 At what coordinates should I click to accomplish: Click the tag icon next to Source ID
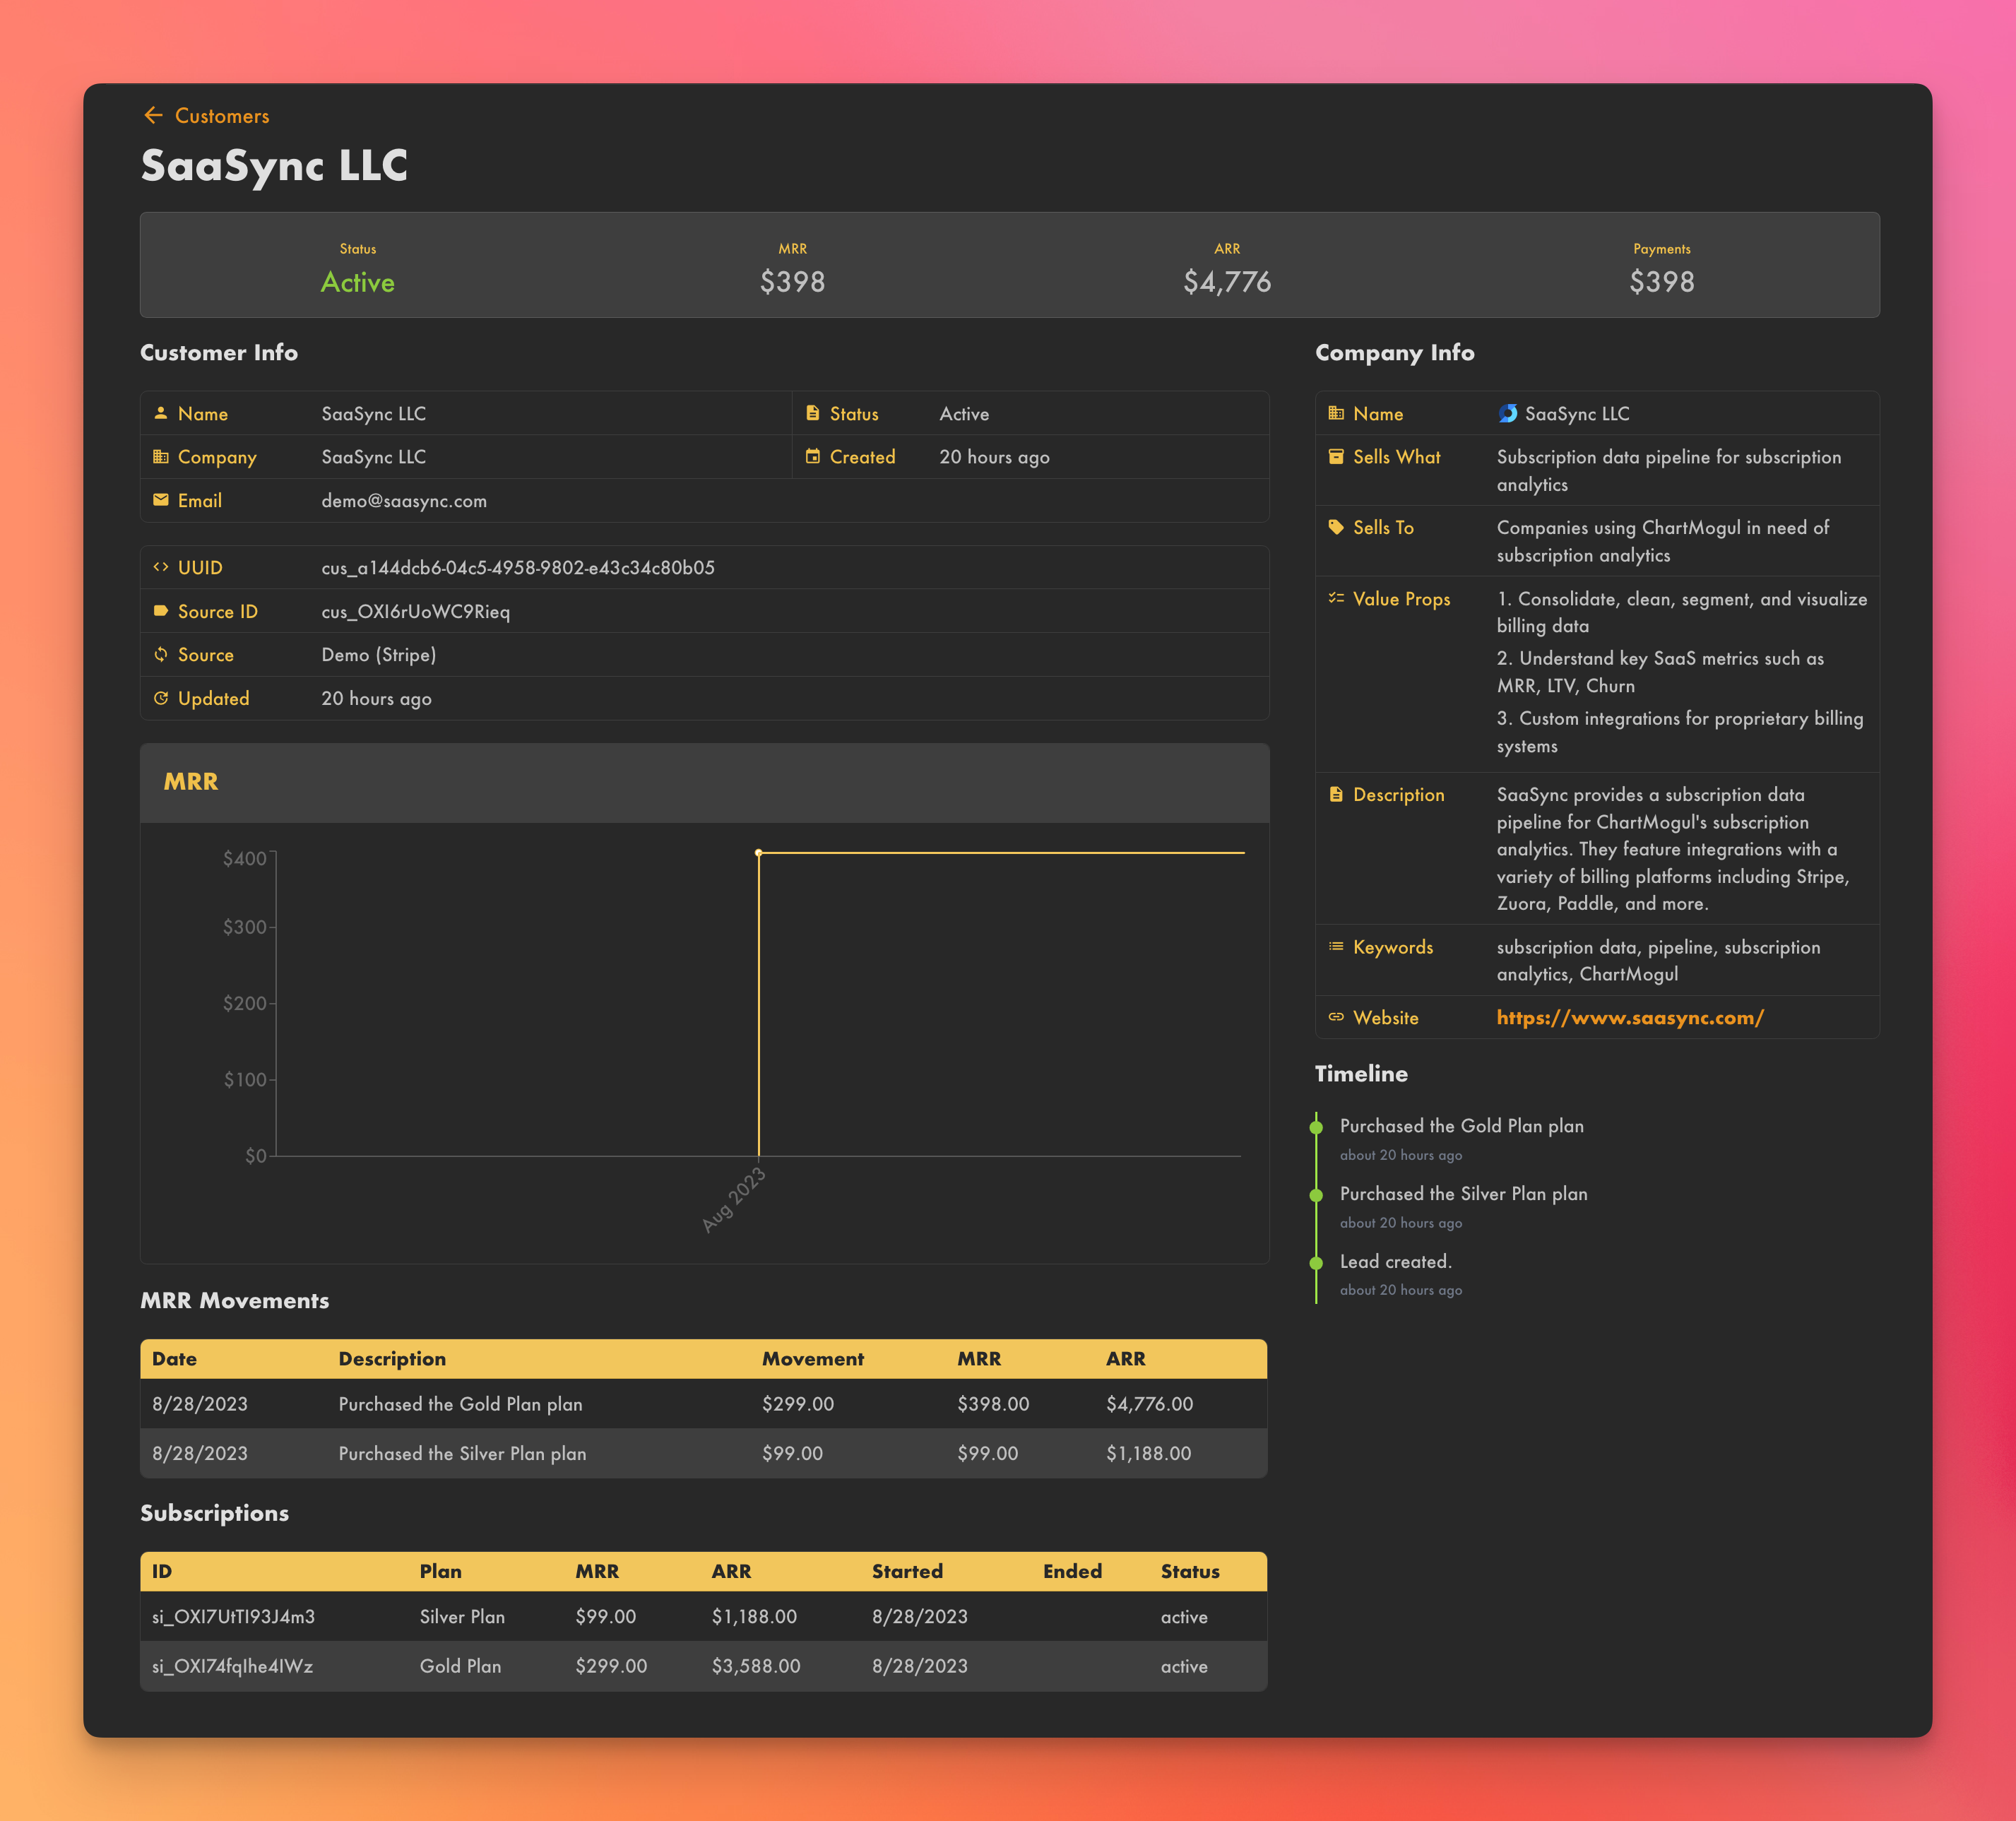[160, 611]
